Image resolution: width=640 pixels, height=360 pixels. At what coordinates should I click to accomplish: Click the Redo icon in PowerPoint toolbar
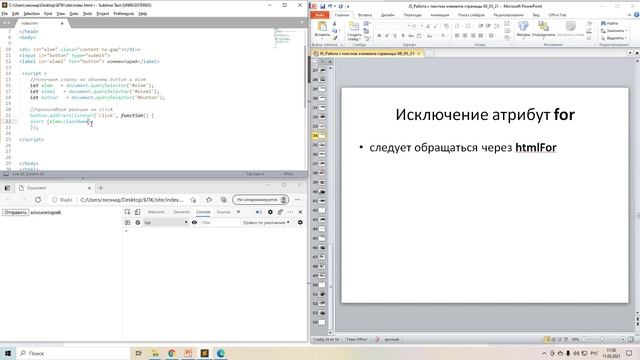tap(340, 6)
